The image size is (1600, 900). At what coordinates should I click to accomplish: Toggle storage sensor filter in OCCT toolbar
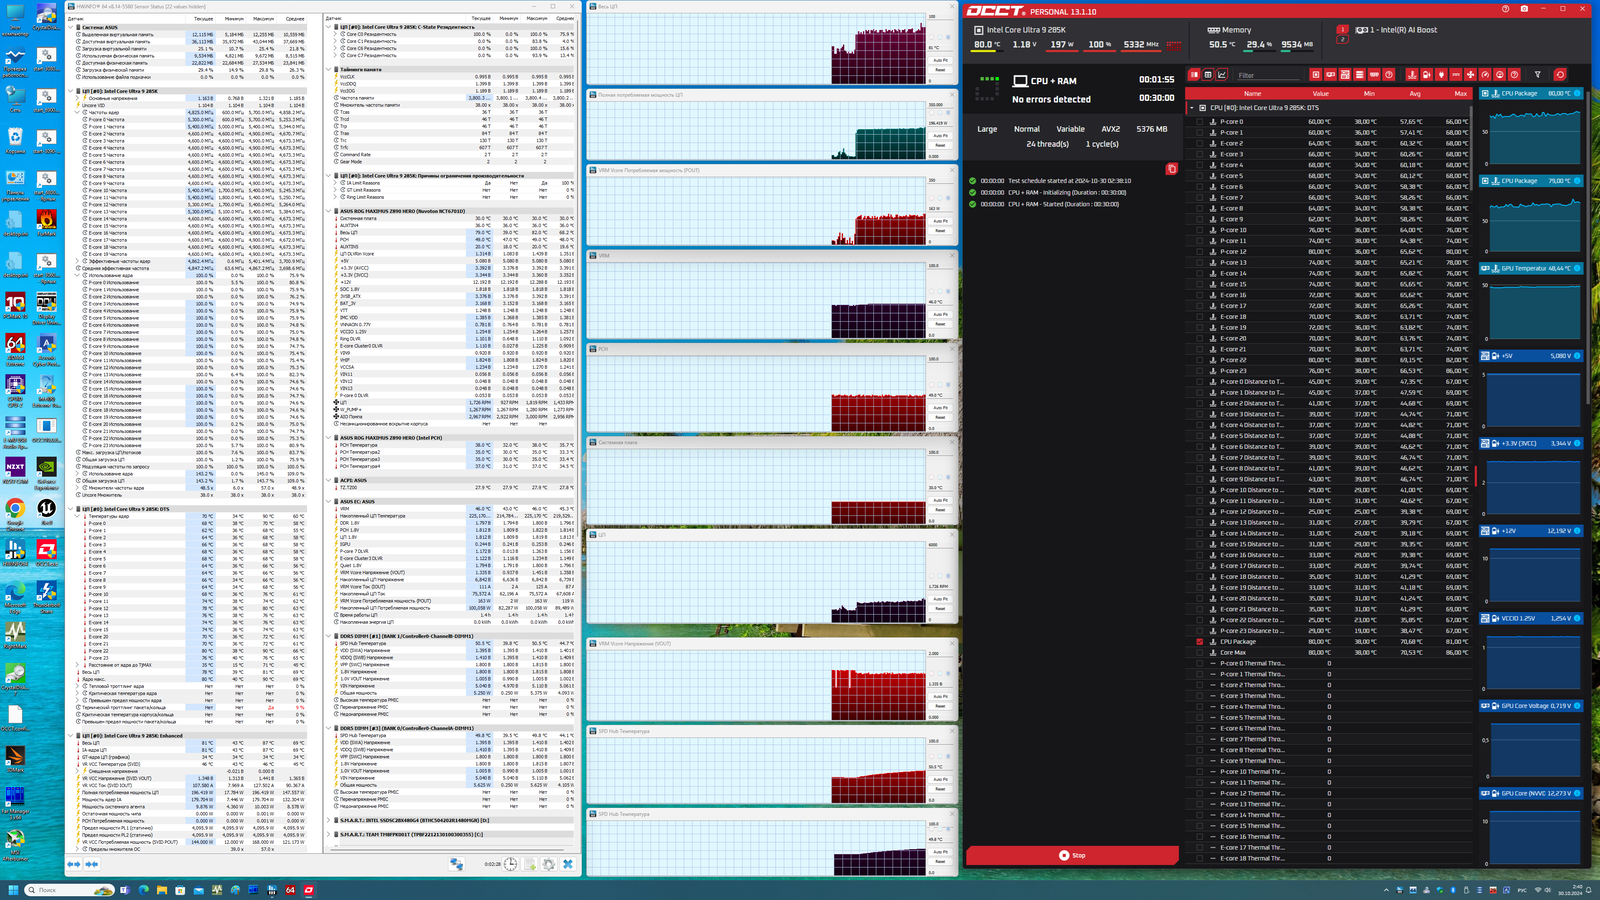coord(1359,75)
